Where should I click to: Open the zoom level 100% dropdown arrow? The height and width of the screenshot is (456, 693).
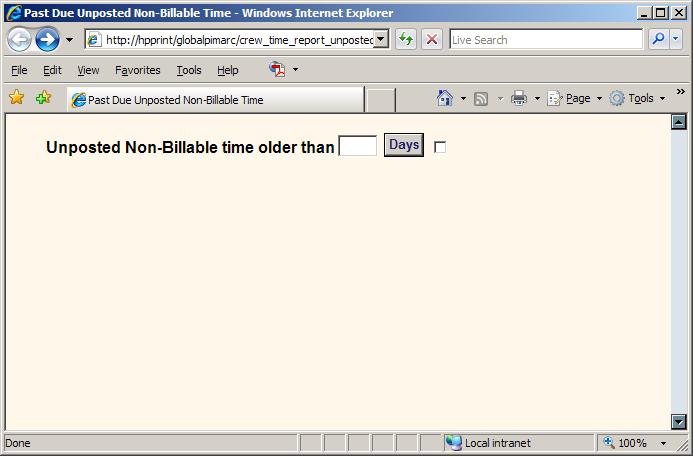[664, 443]
